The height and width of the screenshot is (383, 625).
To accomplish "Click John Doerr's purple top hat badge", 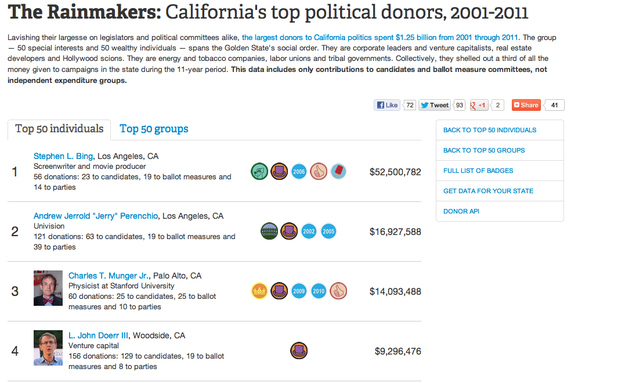I will tap(299, 351).
